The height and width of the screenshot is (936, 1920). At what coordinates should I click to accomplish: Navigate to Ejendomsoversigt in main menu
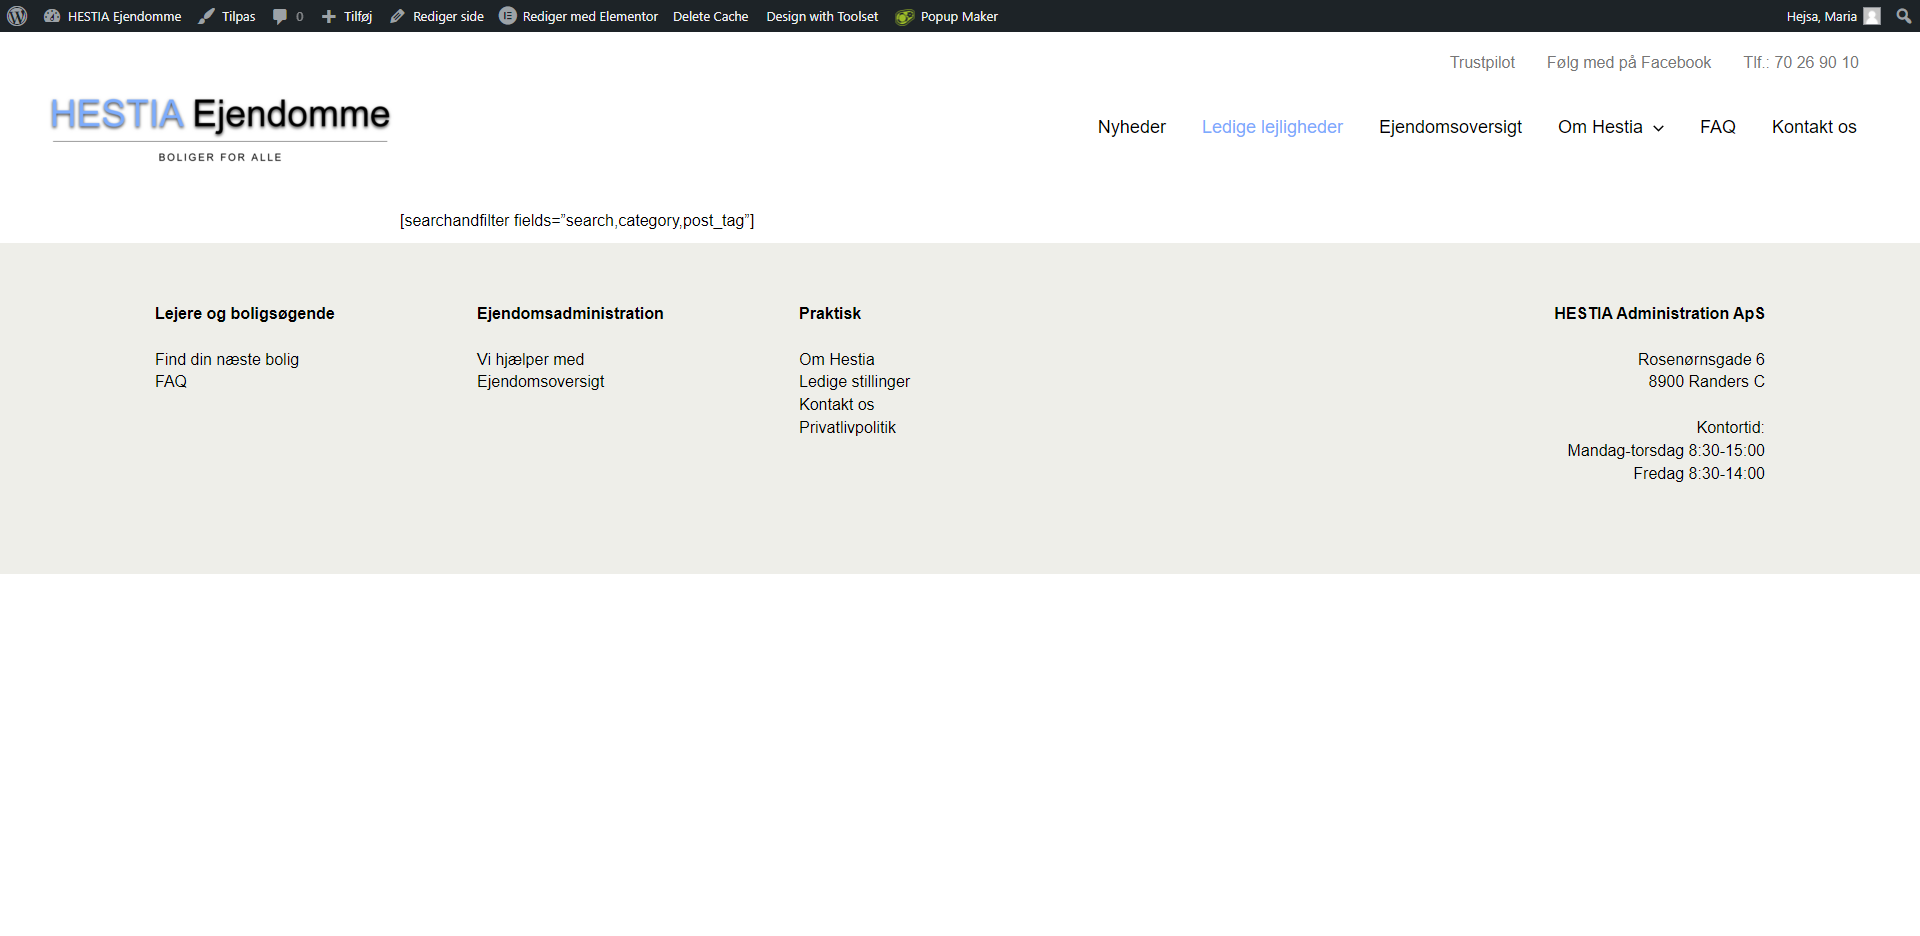(x=1450, y=127)
